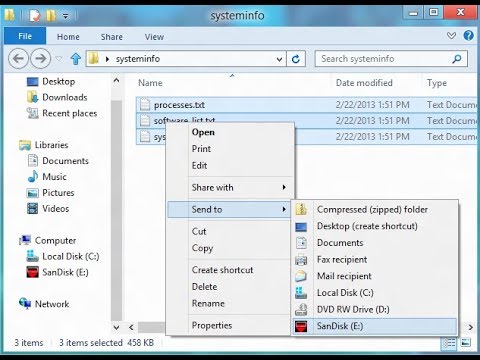This screenshot has height=360, width=480.
Task: Select Desktop in navigation pane
Action: 51,81
